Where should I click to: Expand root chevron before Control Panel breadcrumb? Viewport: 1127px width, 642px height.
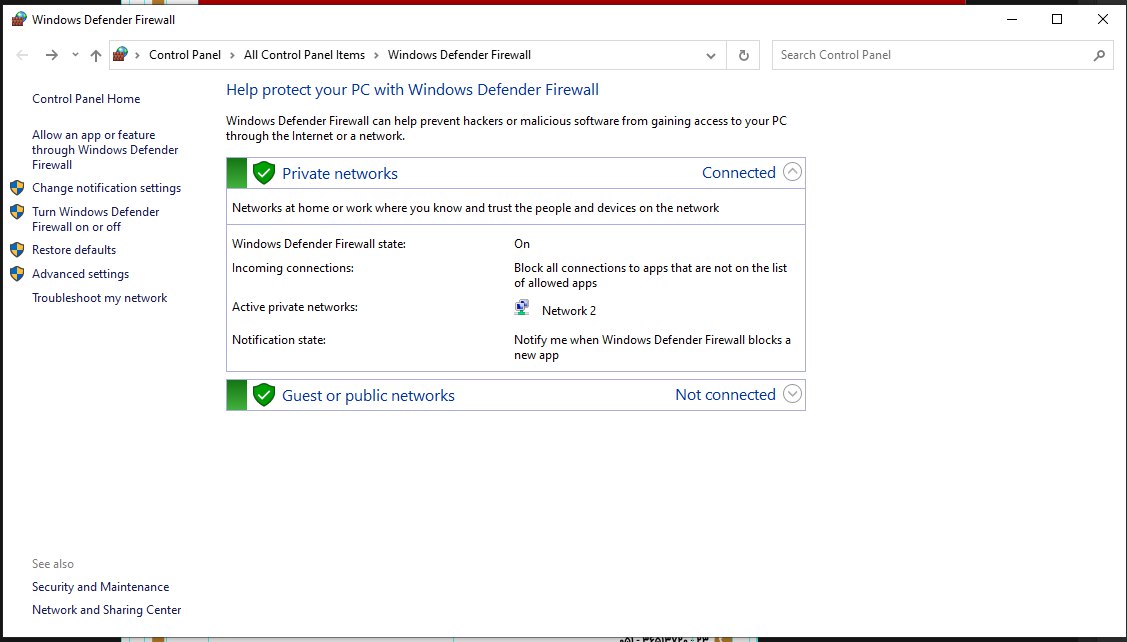point(137,55)
